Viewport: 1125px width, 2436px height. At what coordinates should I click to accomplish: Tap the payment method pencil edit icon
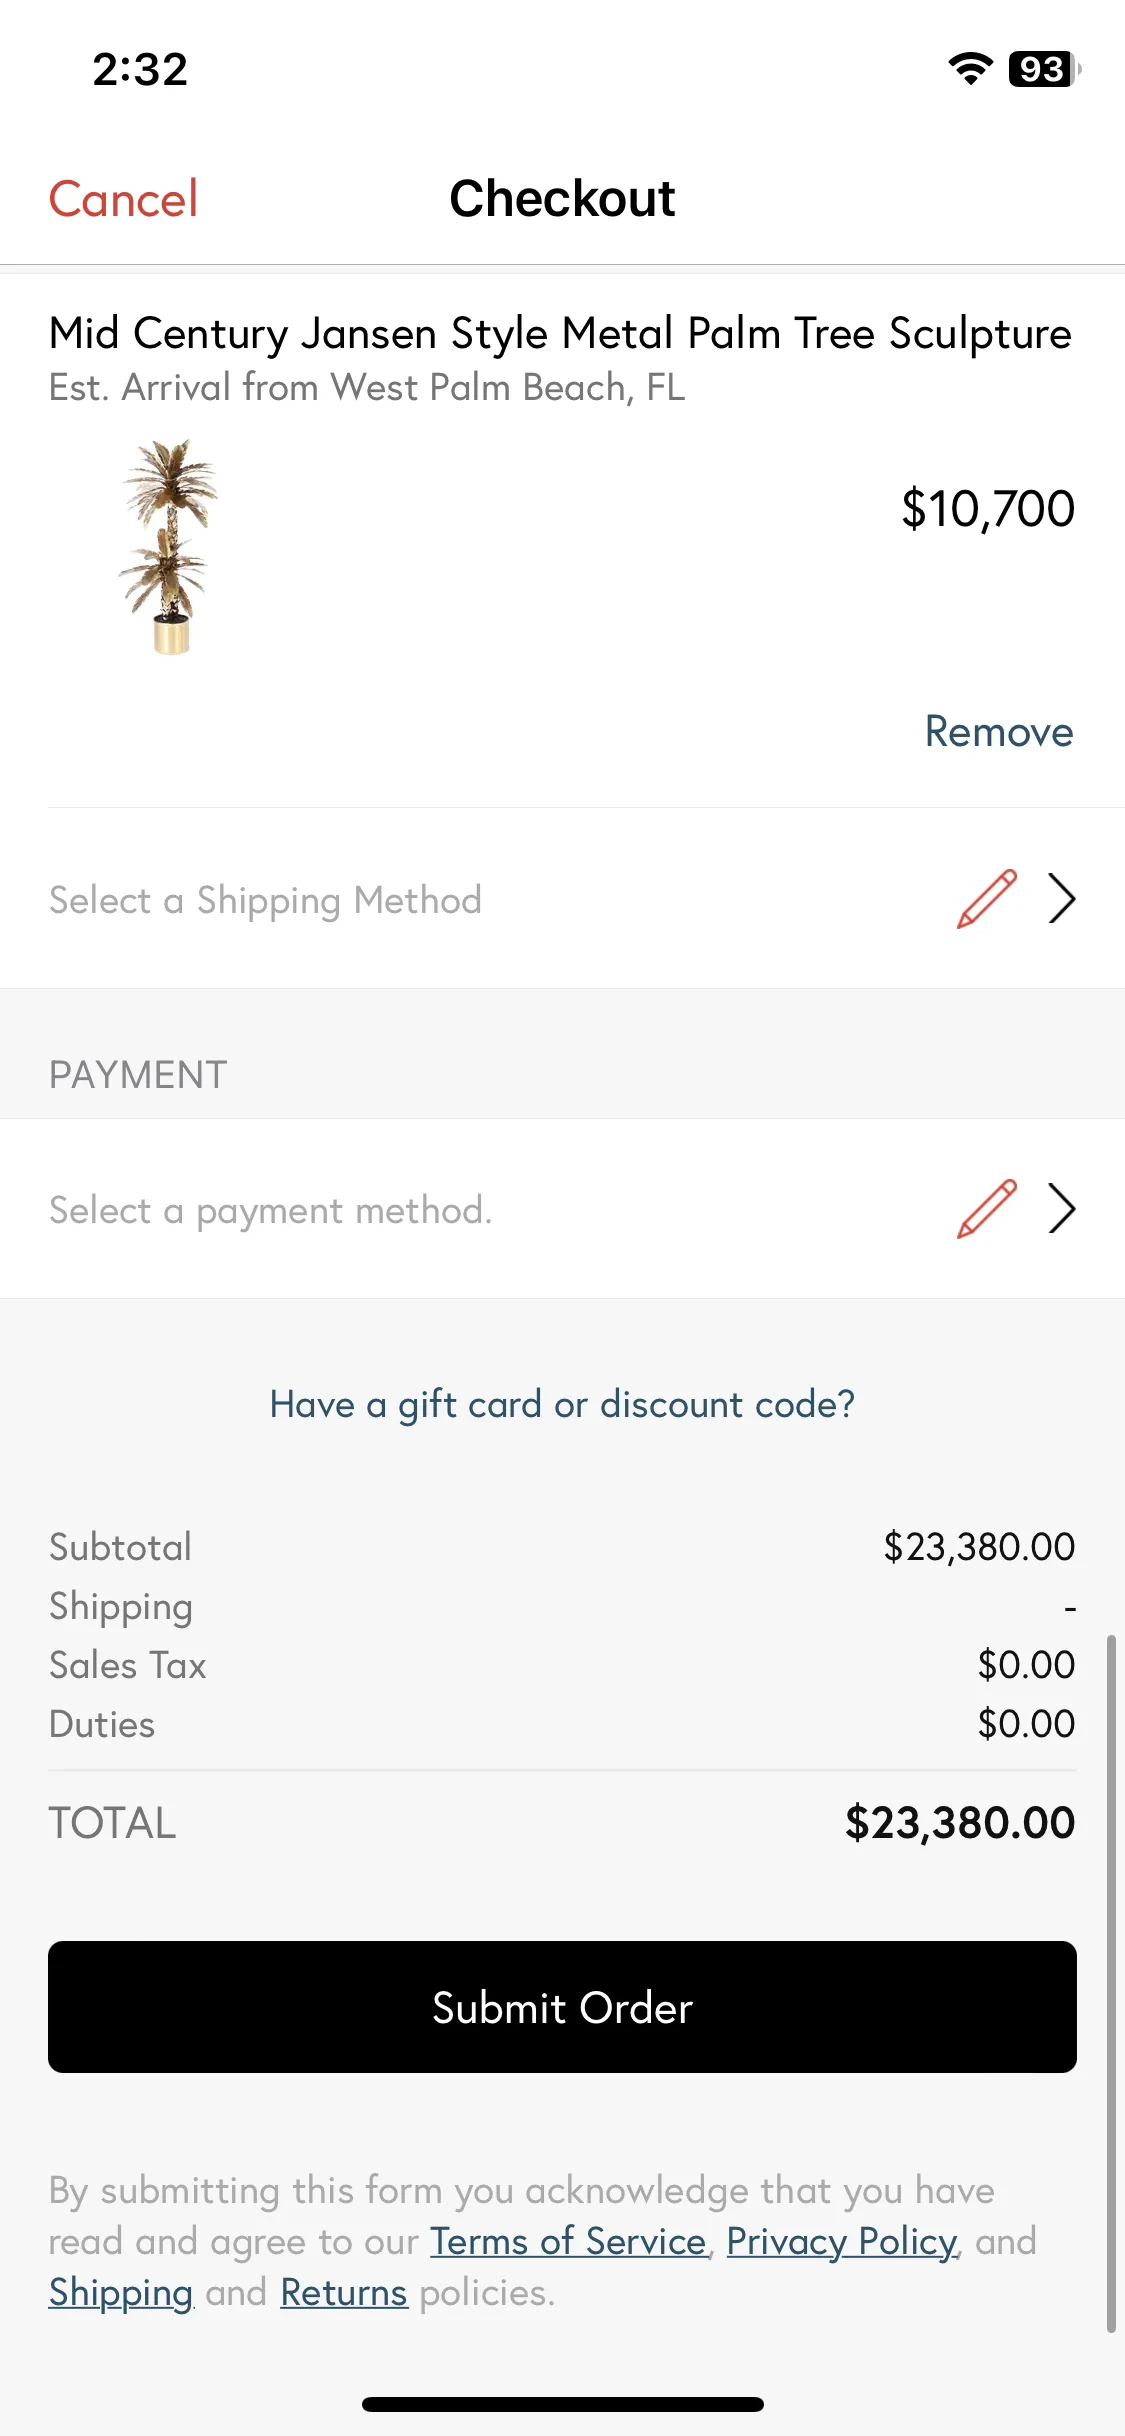[x=987, y=1209]
